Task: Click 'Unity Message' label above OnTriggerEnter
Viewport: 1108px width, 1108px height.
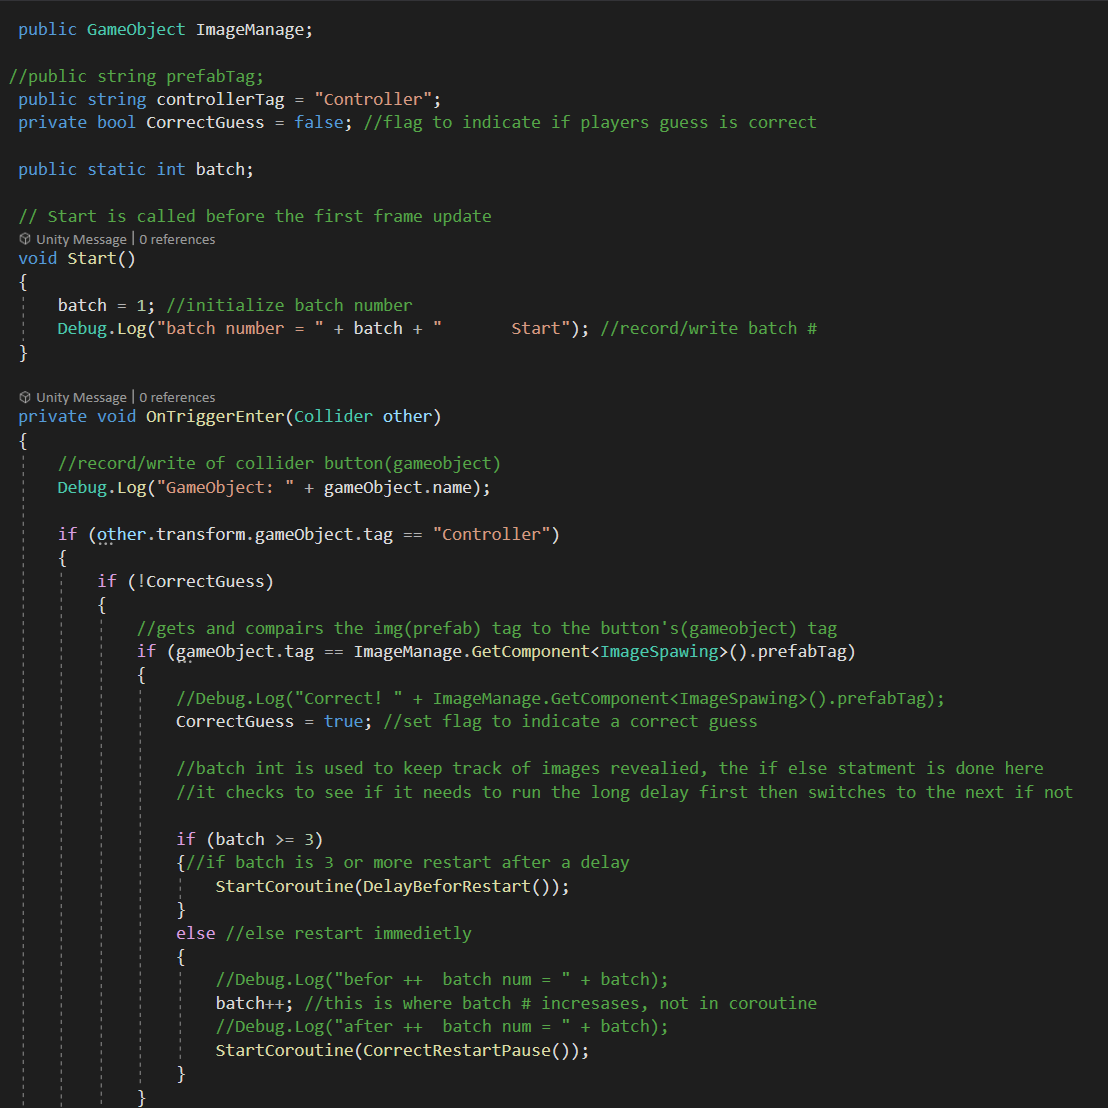Action: (x=81, y=398)
